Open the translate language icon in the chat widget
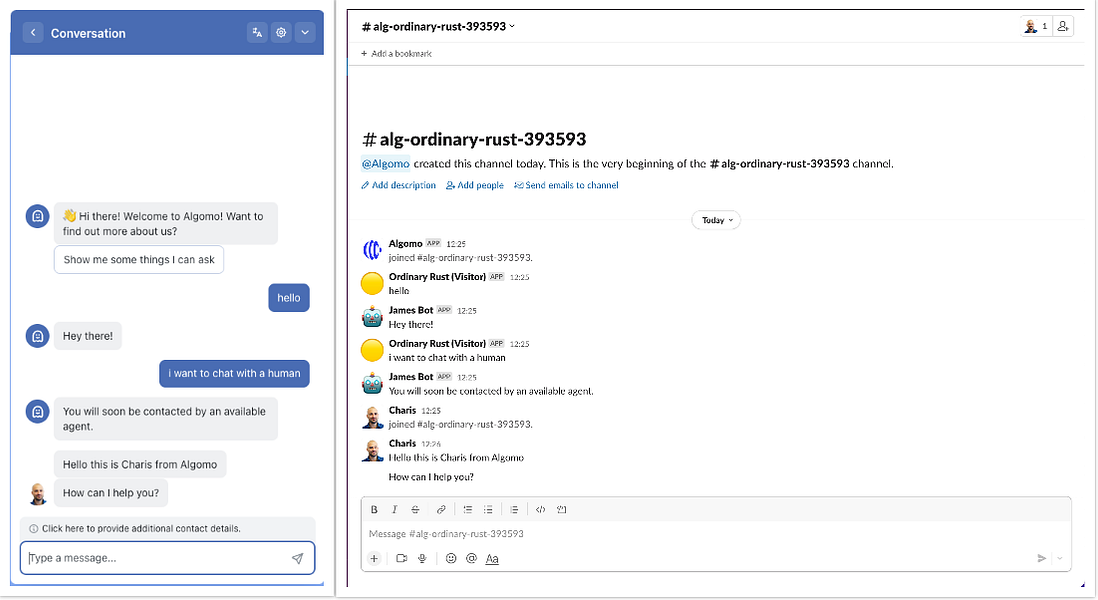The width and height of the screenshot is (1098, 600). [257, 32]
